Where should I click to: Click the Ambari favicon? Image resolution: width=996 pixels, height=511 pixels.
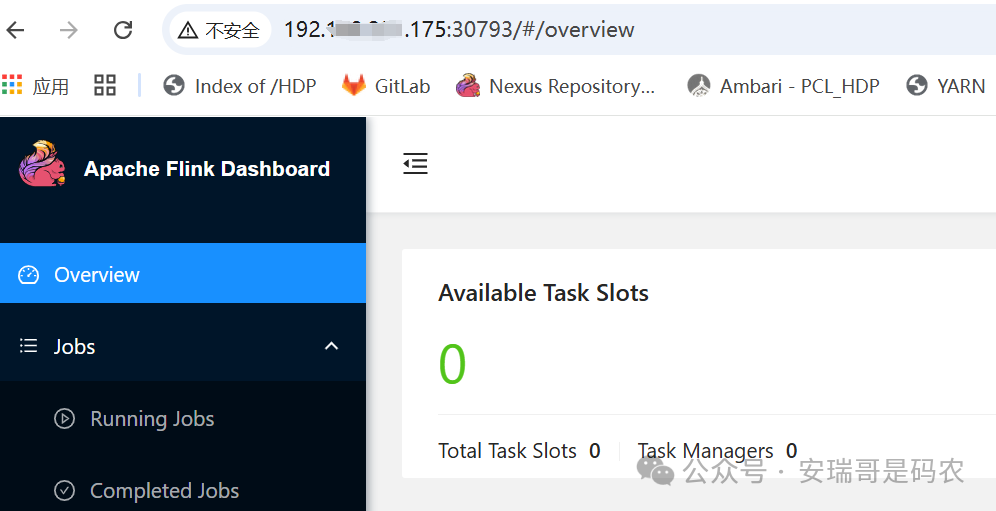[699, 85]
